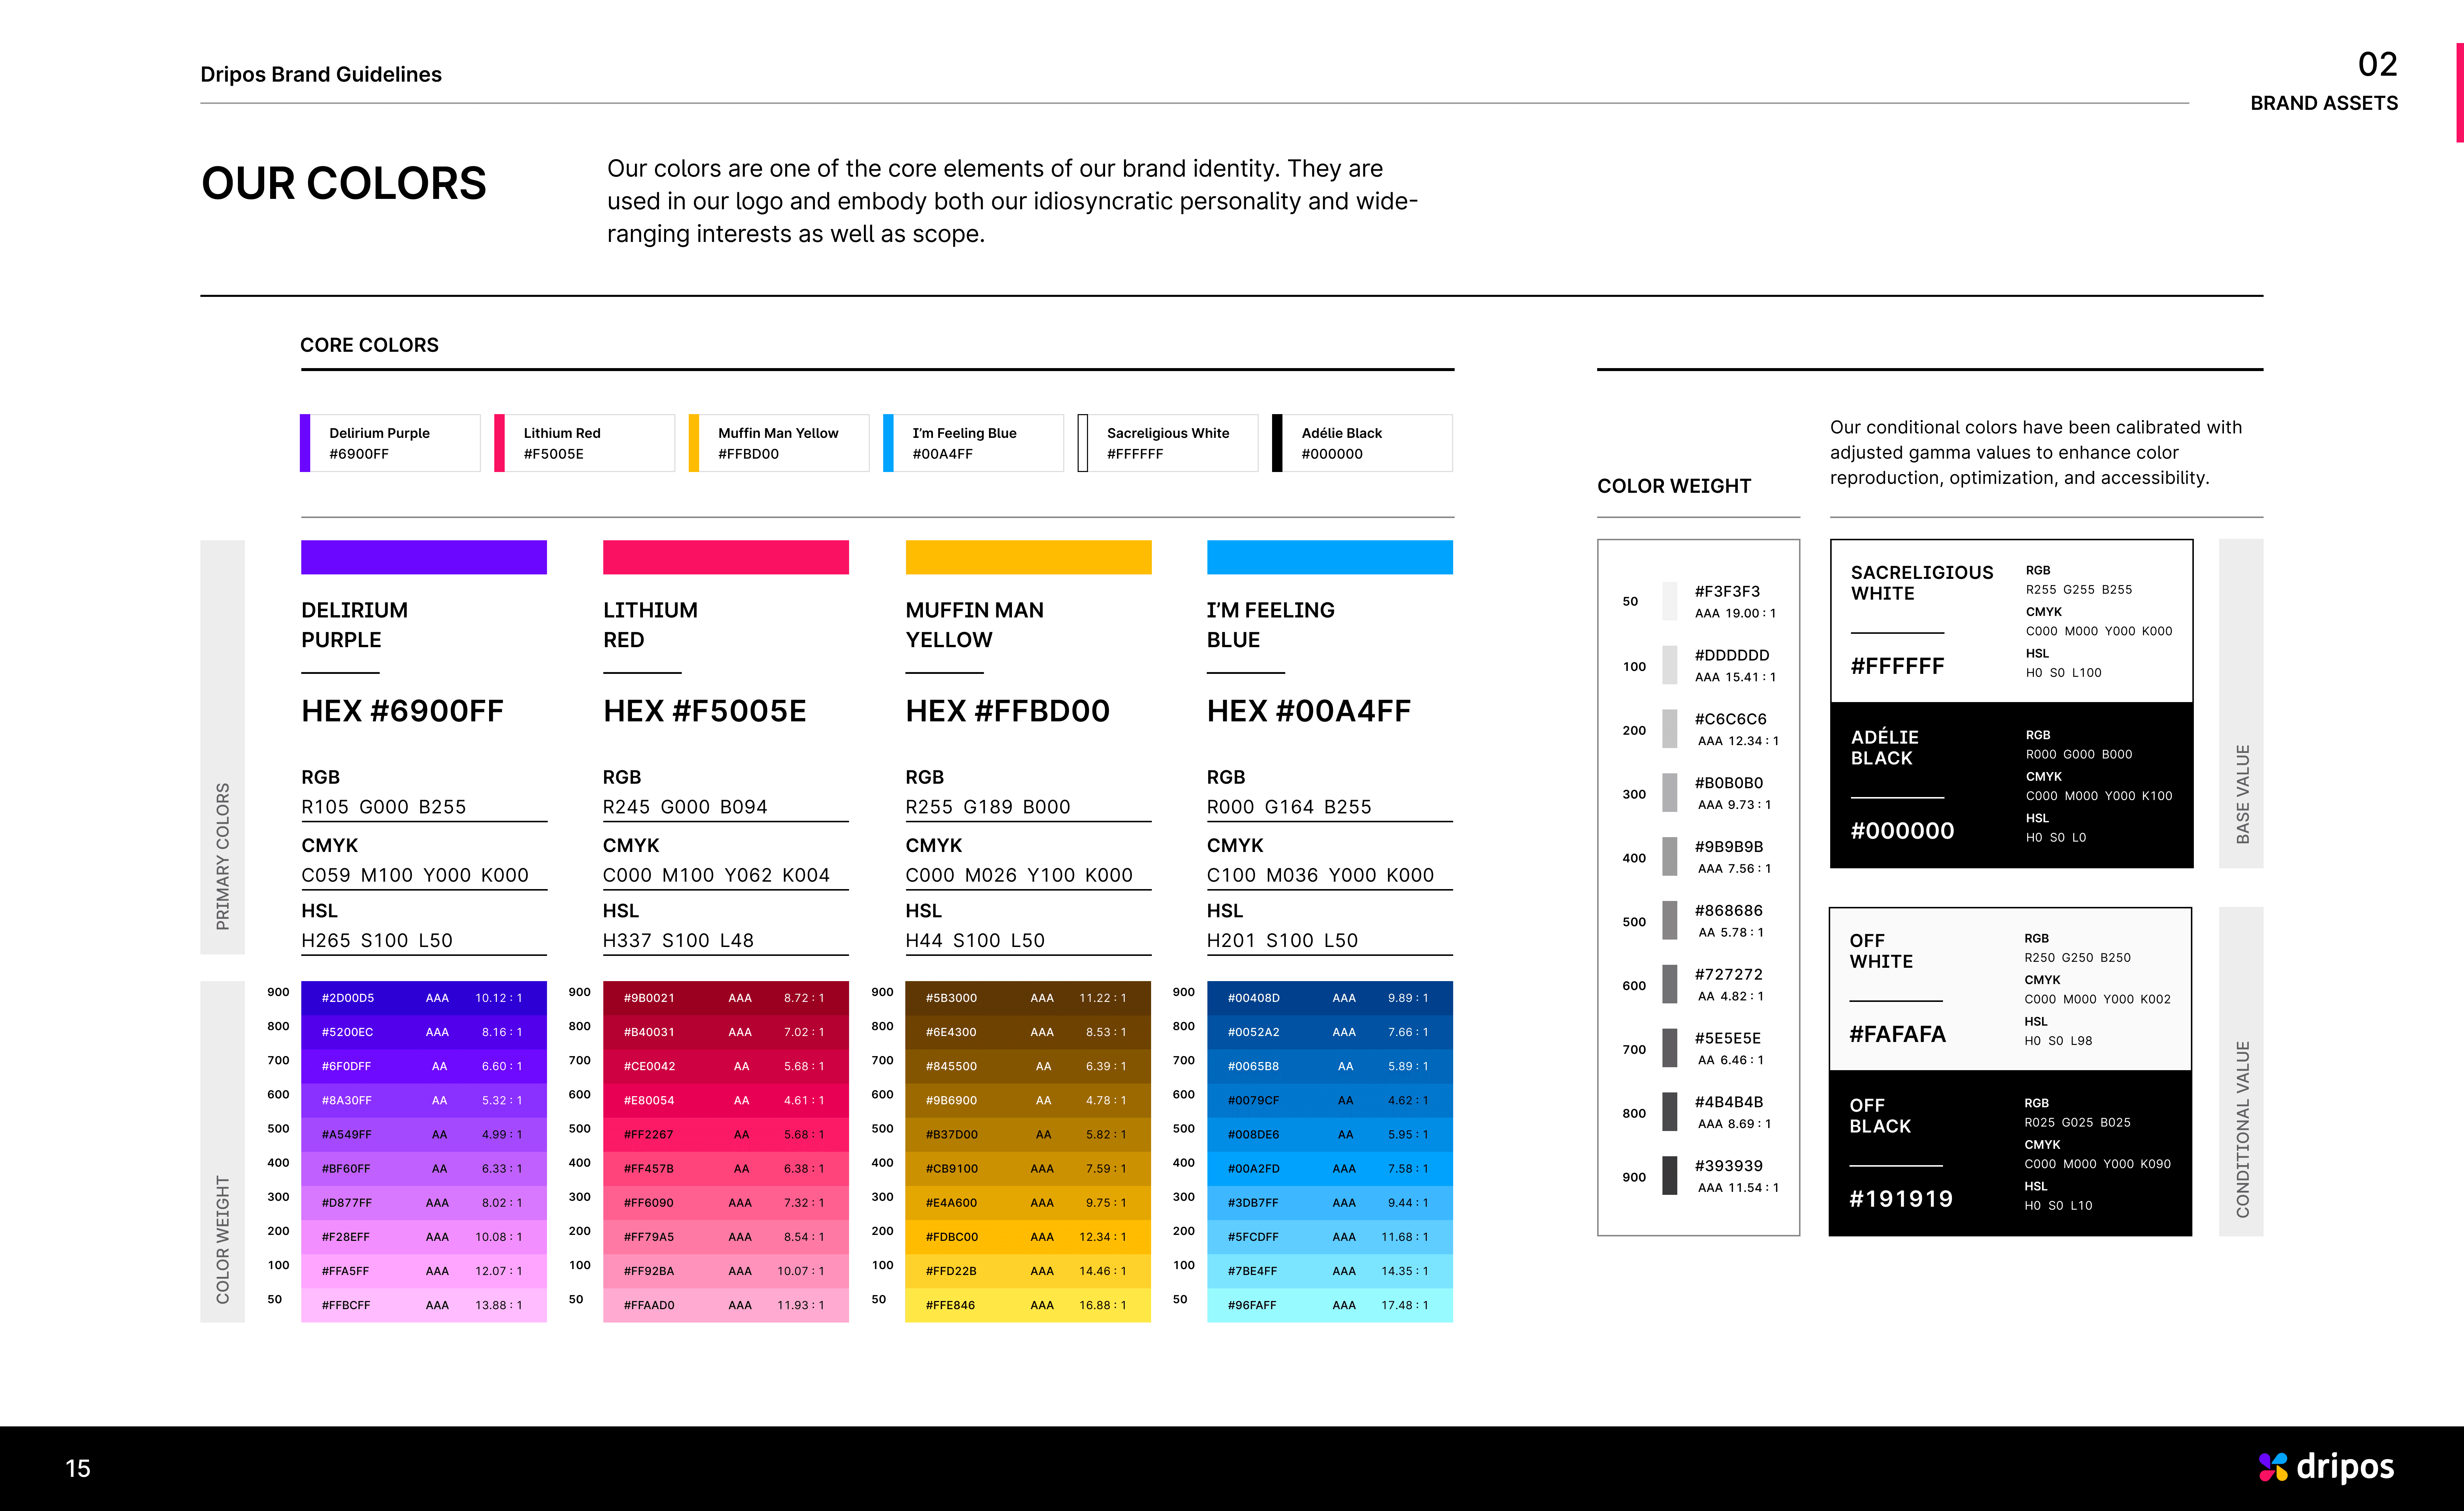2464x1511 pixels.
Task: Click the #868686 gray weight swatch
Action: pos(1669,920)
